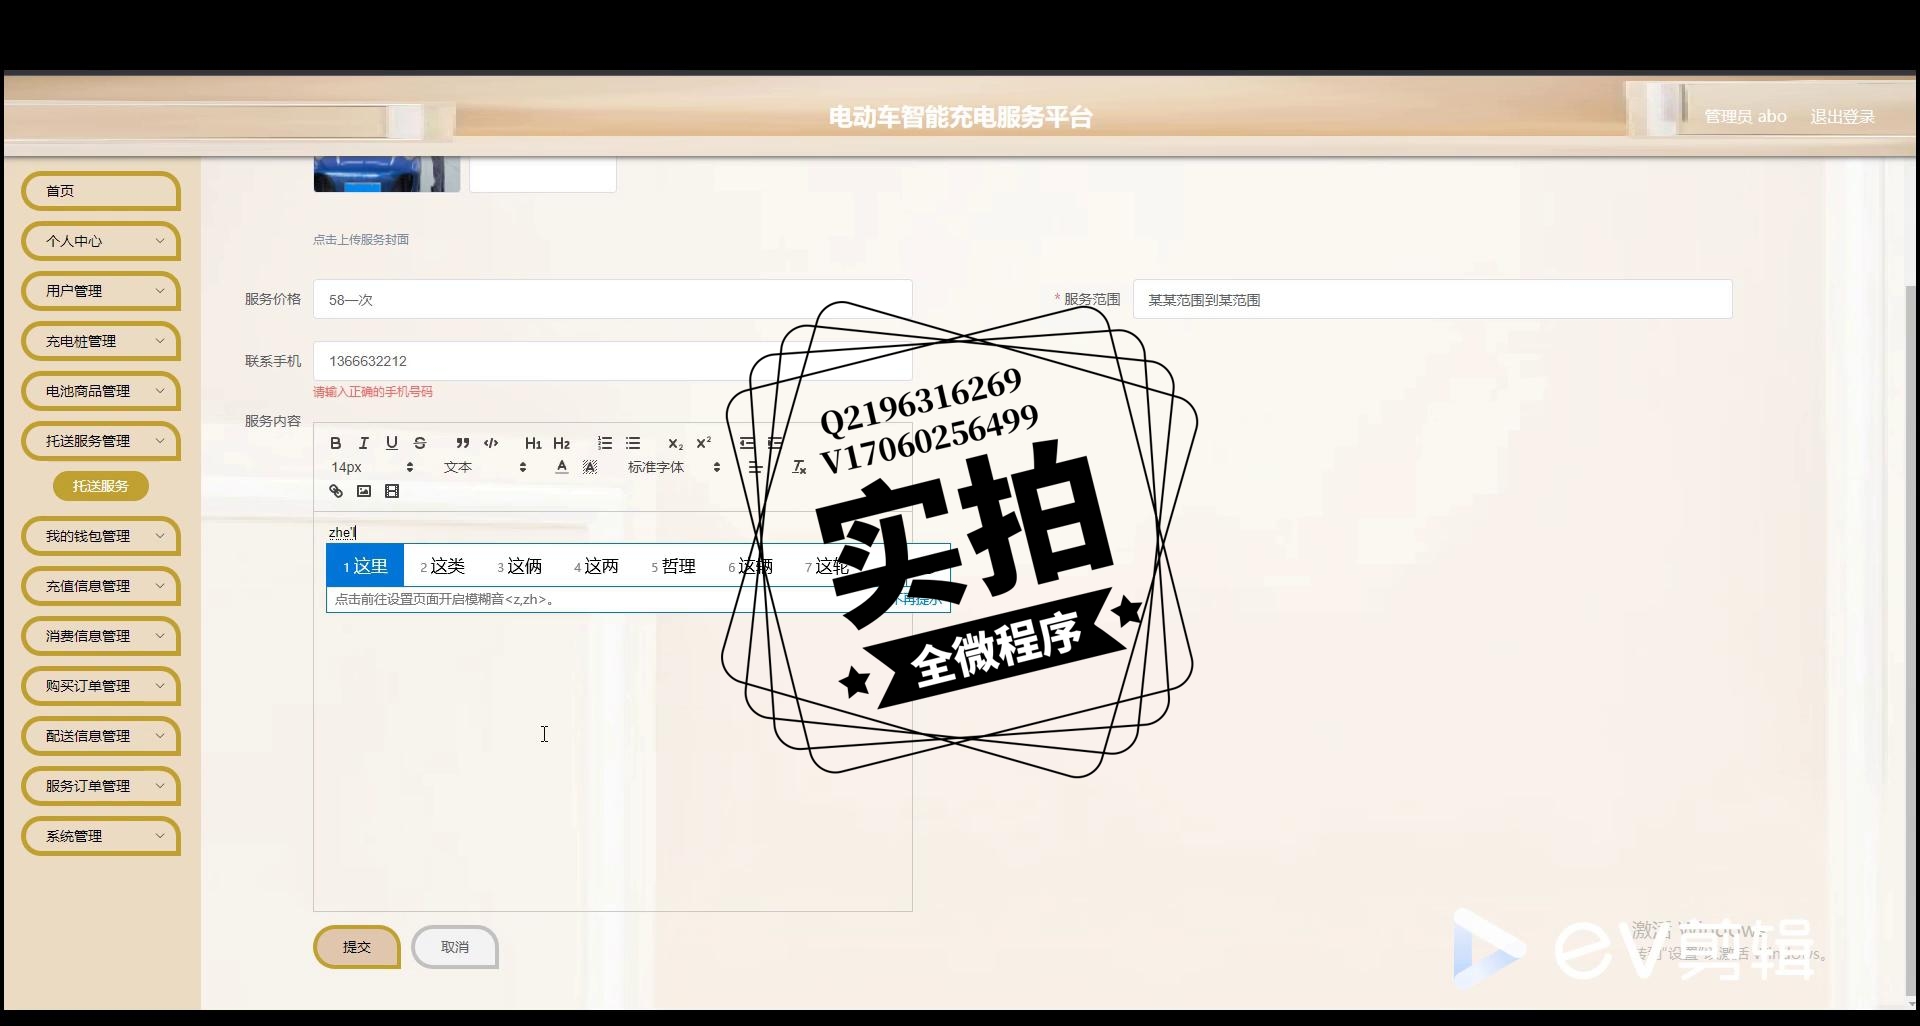This screenshot has height=1026, width=1920.
Task: Click the 联系手机 input field
Action: click(612, 361)
